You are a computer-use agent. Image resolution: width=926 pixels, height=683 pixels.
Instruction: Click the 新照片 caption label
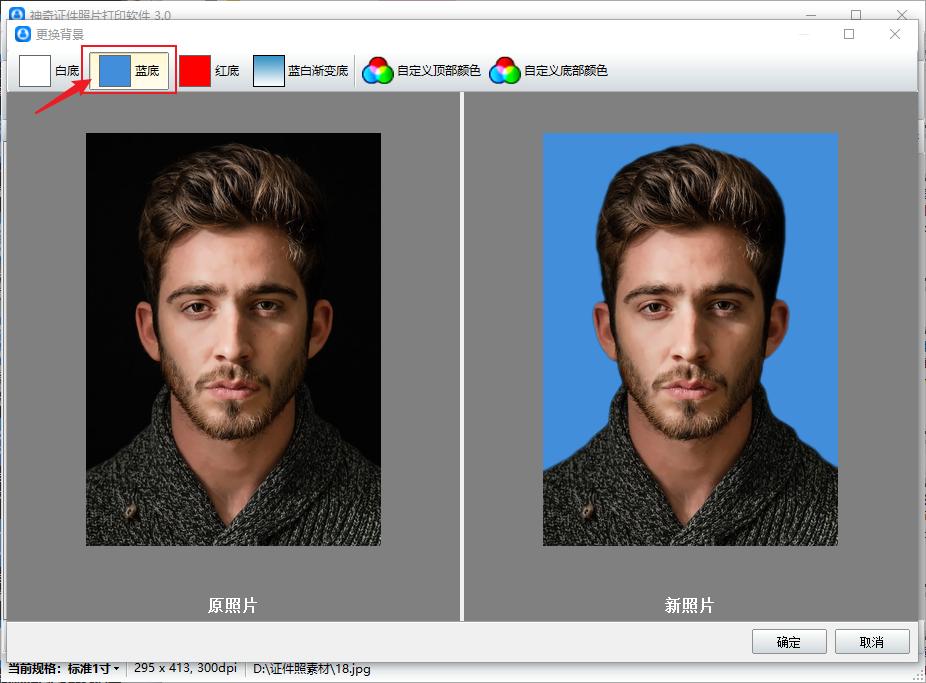690,605
